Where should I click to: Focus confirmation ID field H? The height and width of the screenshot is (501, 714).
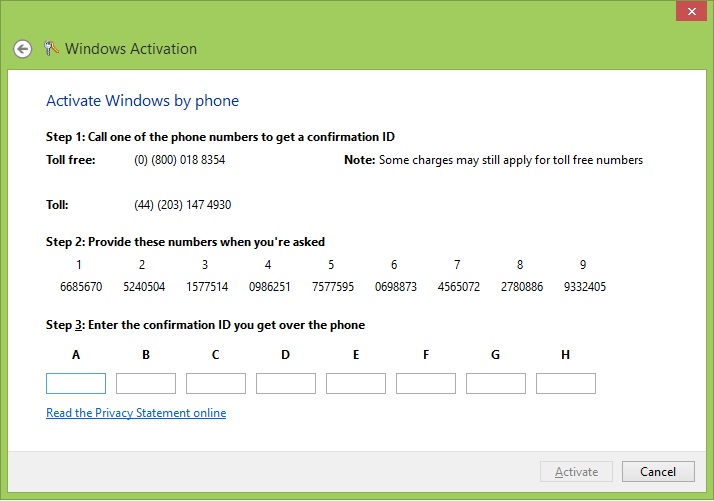(566, 383)
